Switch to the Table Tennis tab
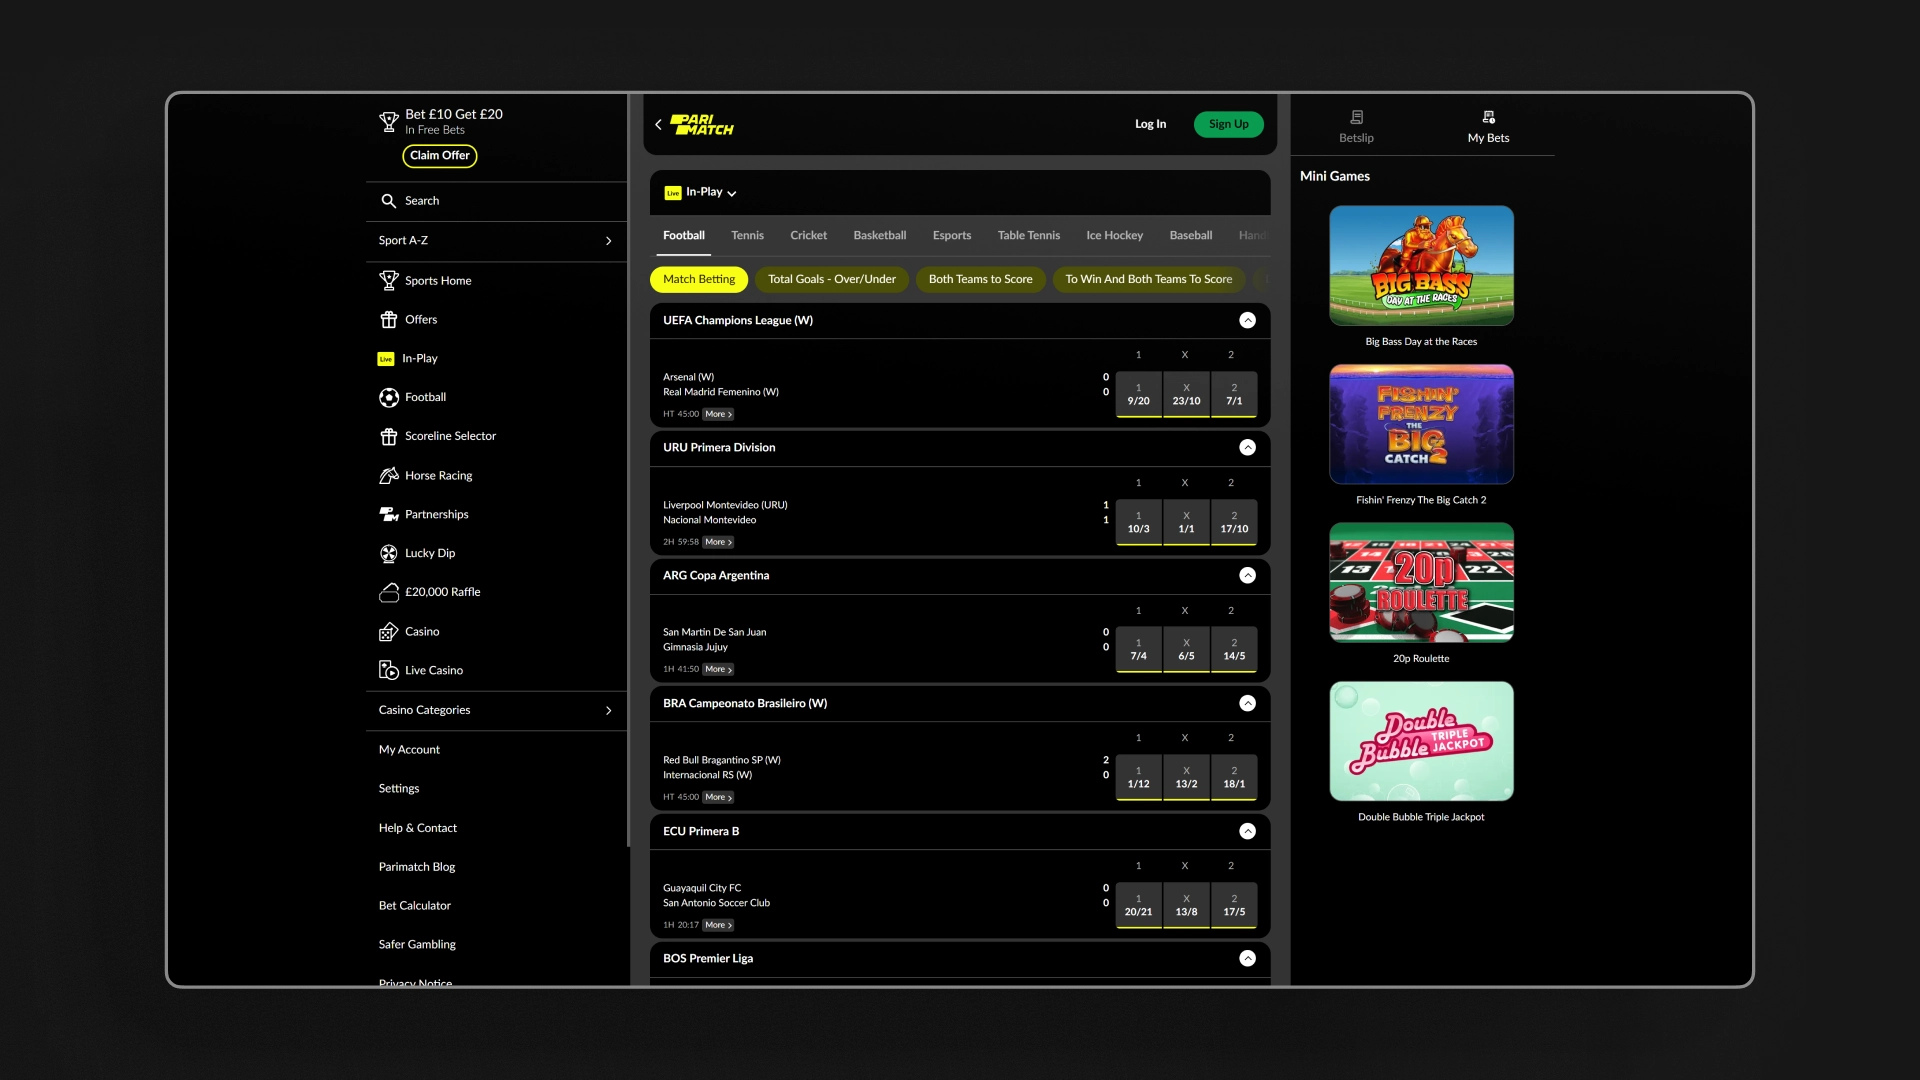 pos(1028,236)
